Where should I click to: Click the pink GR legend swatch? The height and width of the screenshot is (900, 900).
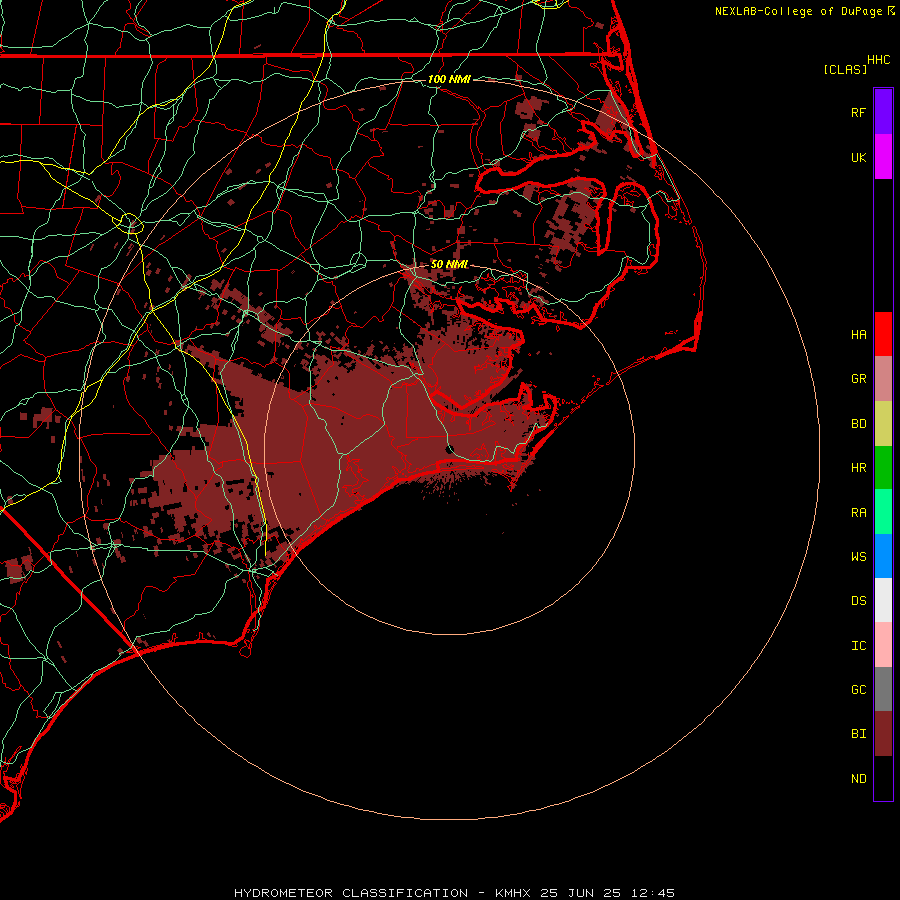883,379
